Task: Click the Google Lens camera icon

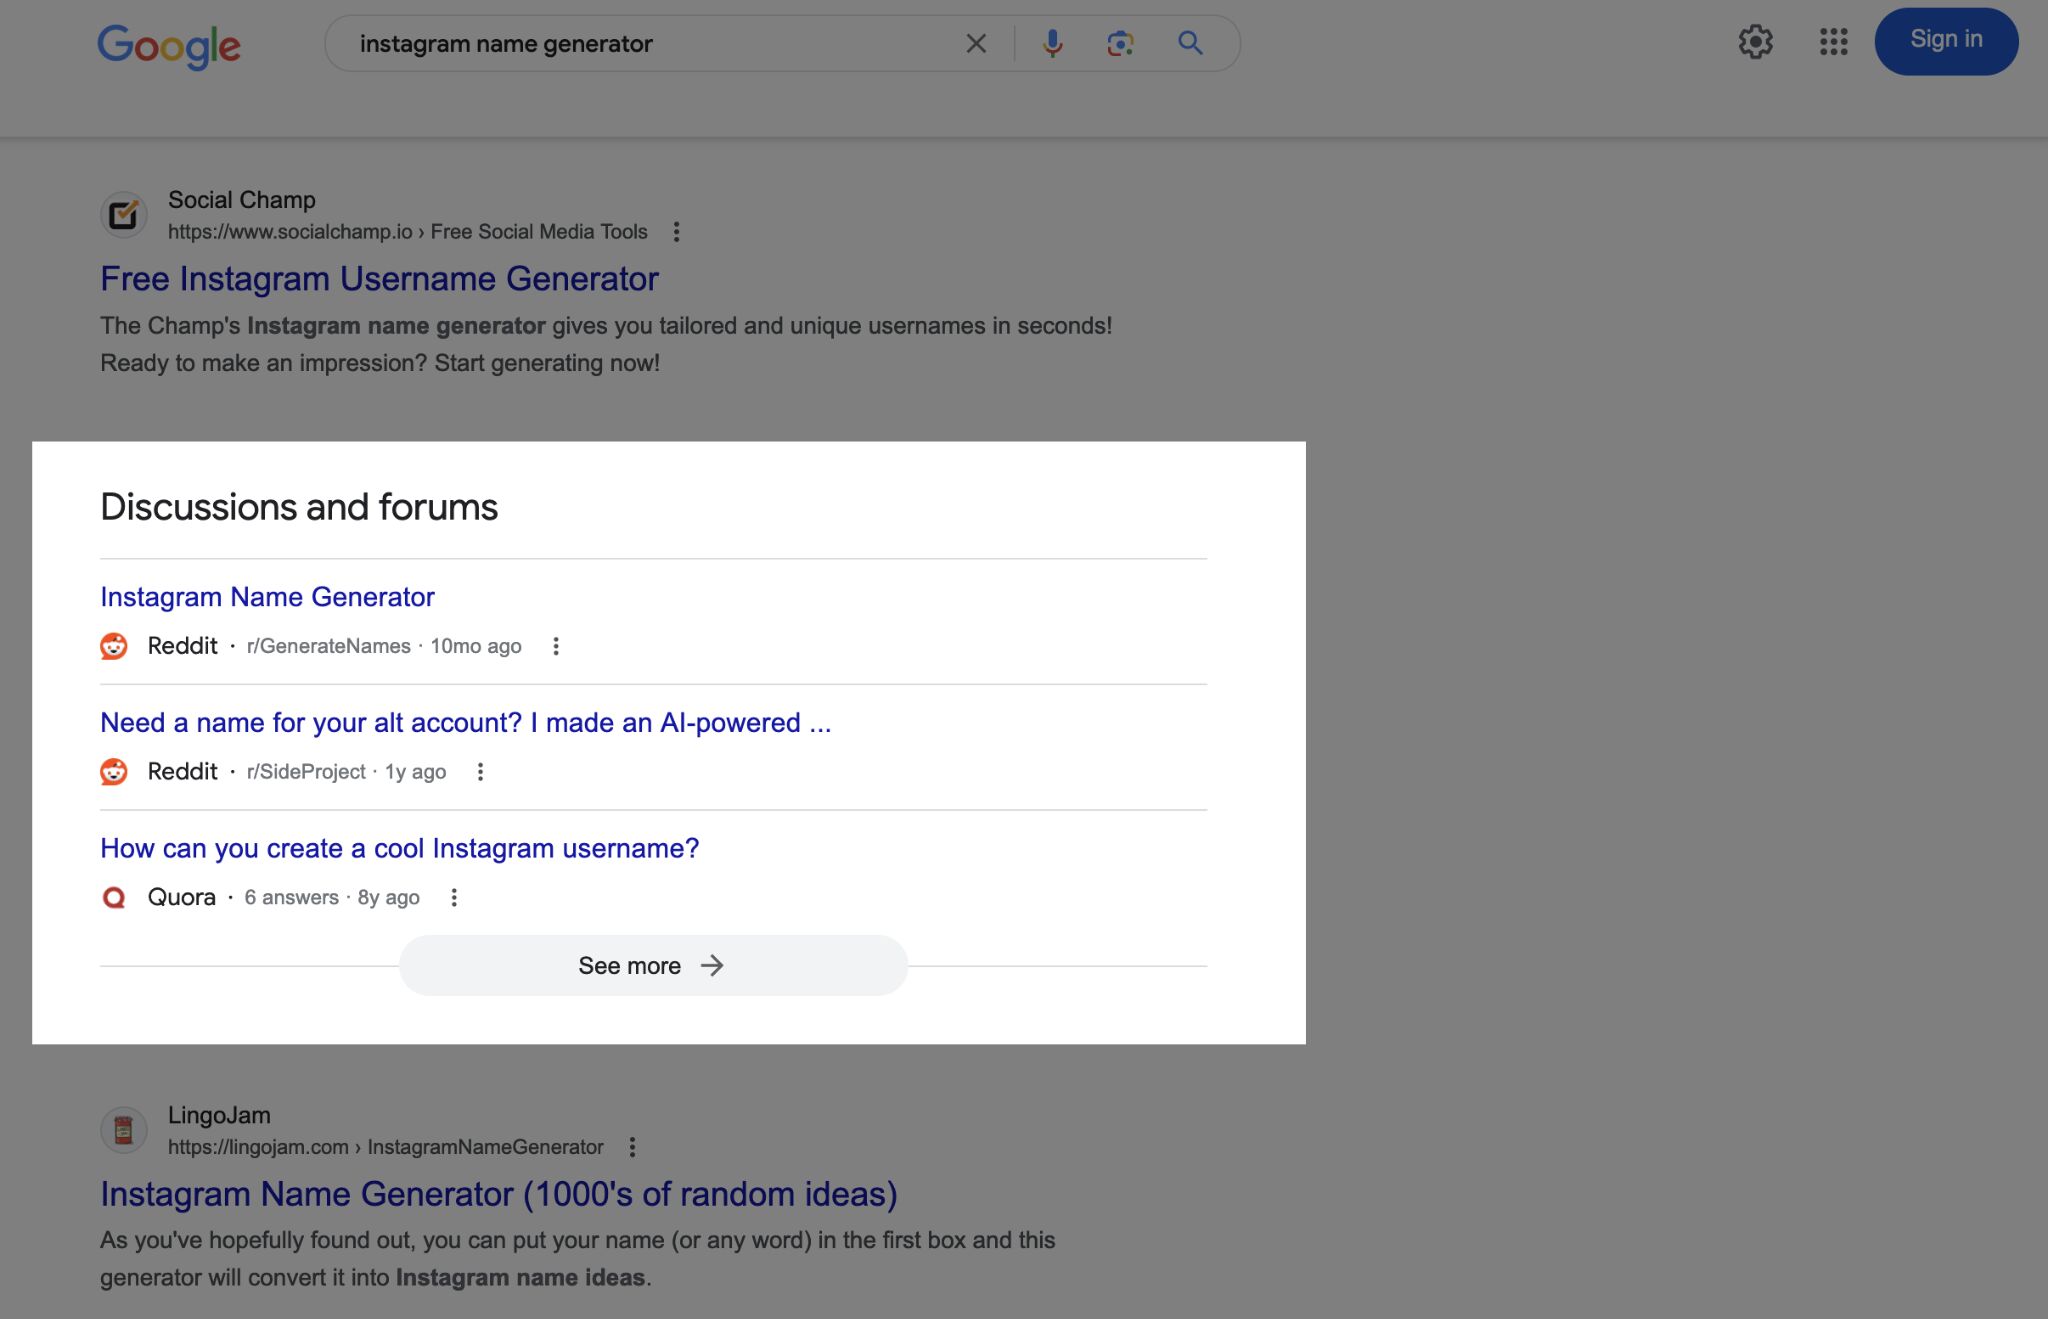Action: [x=1120, y=42]
